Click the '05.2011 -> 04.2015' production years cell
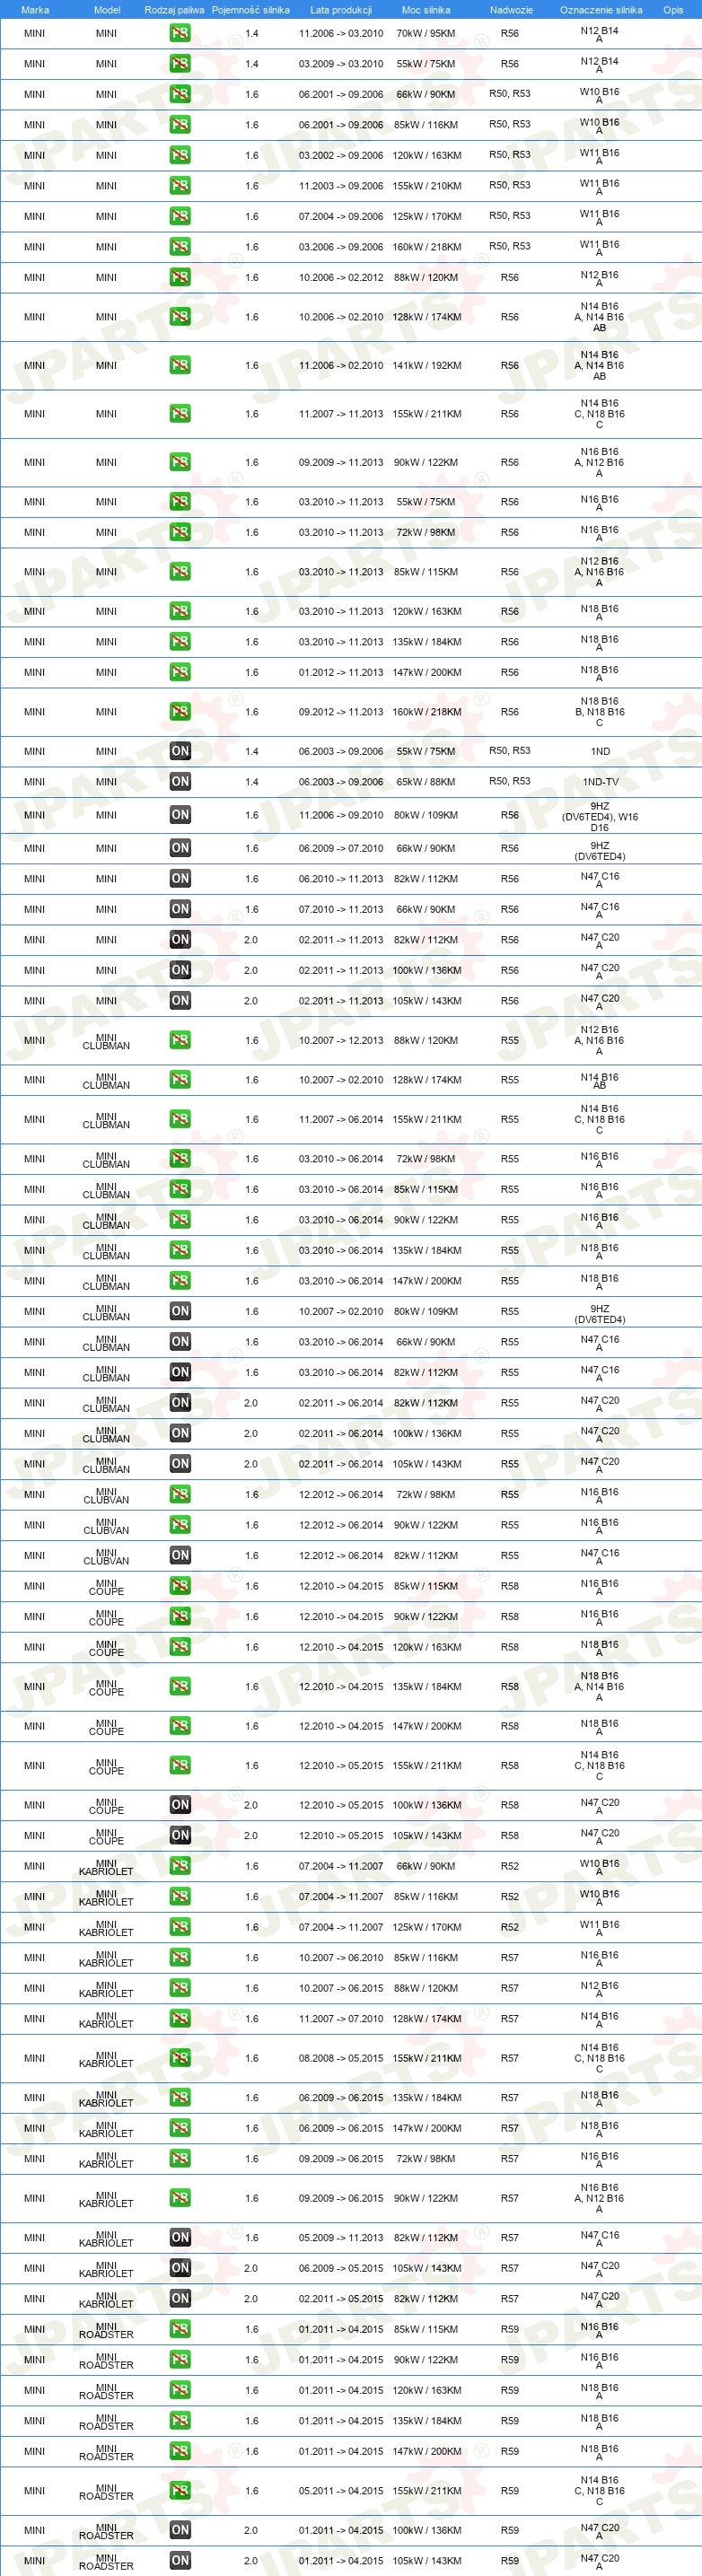Image resolution: width=702 pixels, height=2576 pixels. pyautogui.click(x=341, y=2491)
